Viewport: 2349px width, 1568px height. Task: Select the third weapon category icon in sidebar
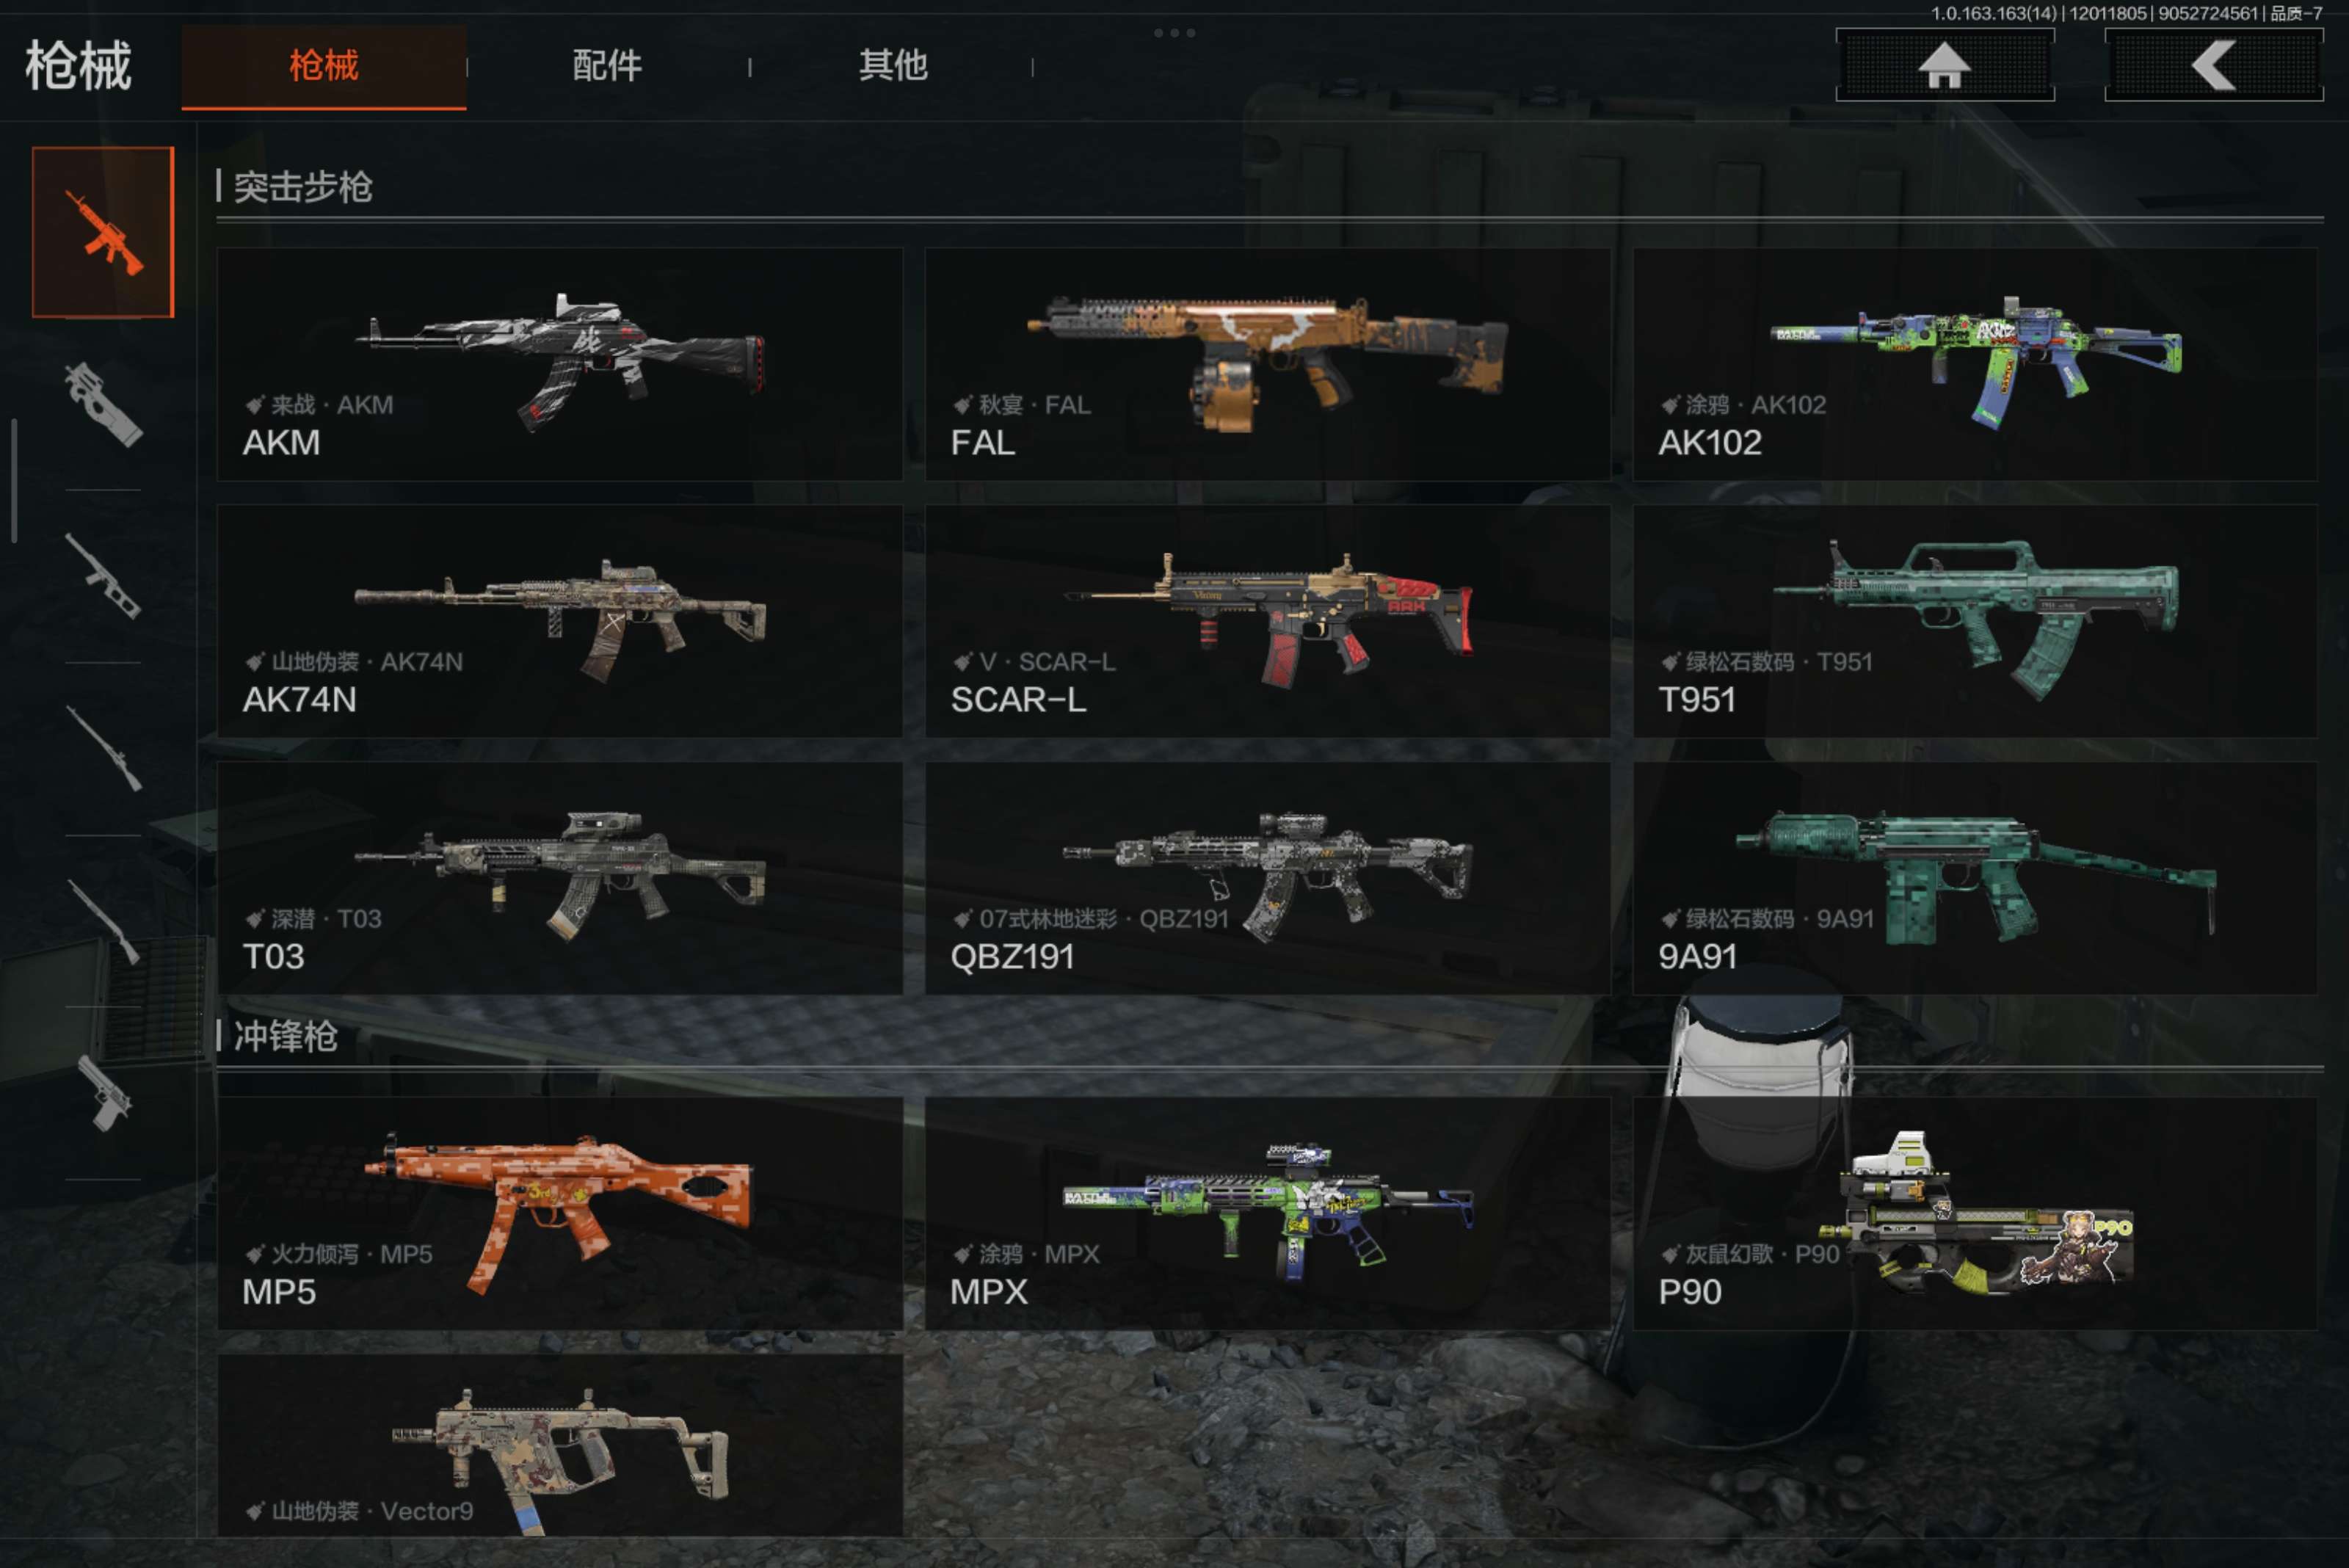tap(103, 576)
